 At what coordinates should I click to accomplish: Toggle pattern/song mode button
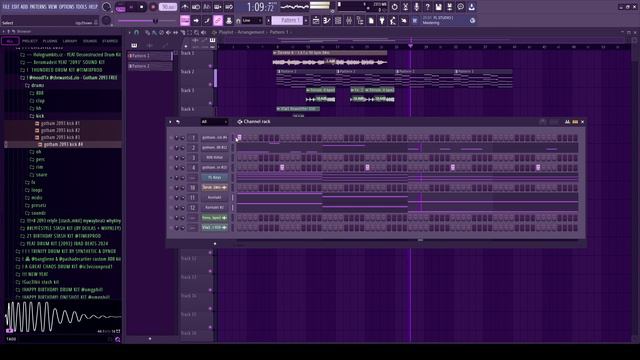(120, 7)
